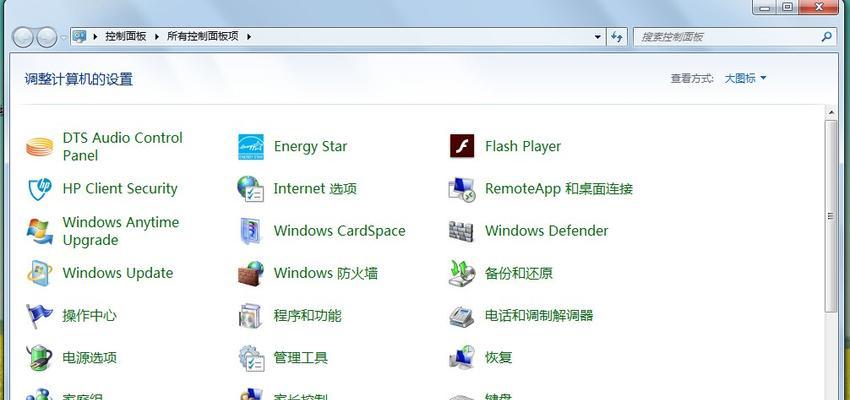Image resolution: width=850 pixels, height=400 pixels.
Task: Open the Internet 选项 globe icon
Action: click(250, 189)
